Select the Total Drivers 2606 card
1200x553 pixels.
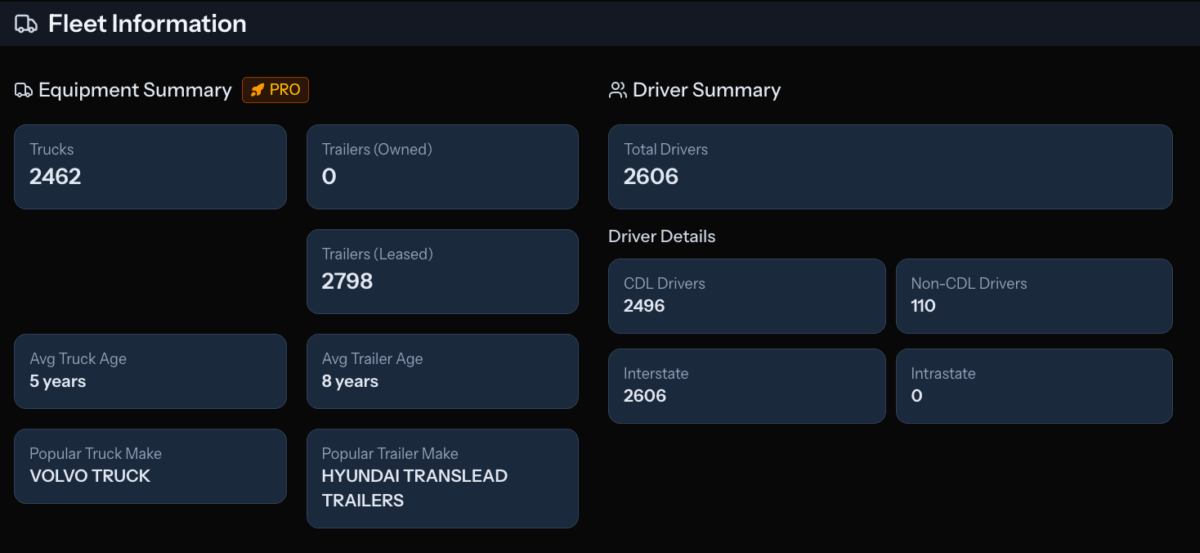[x=890, y=167]
